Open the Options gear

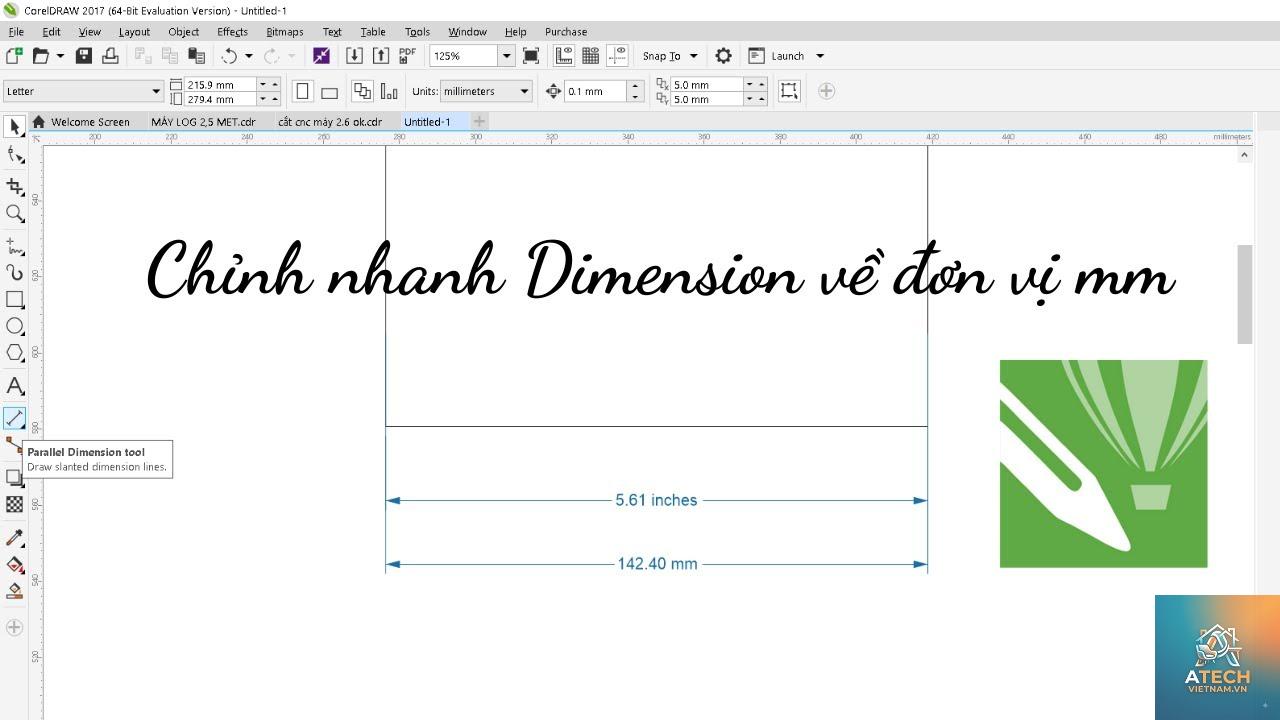coord(724,56)
